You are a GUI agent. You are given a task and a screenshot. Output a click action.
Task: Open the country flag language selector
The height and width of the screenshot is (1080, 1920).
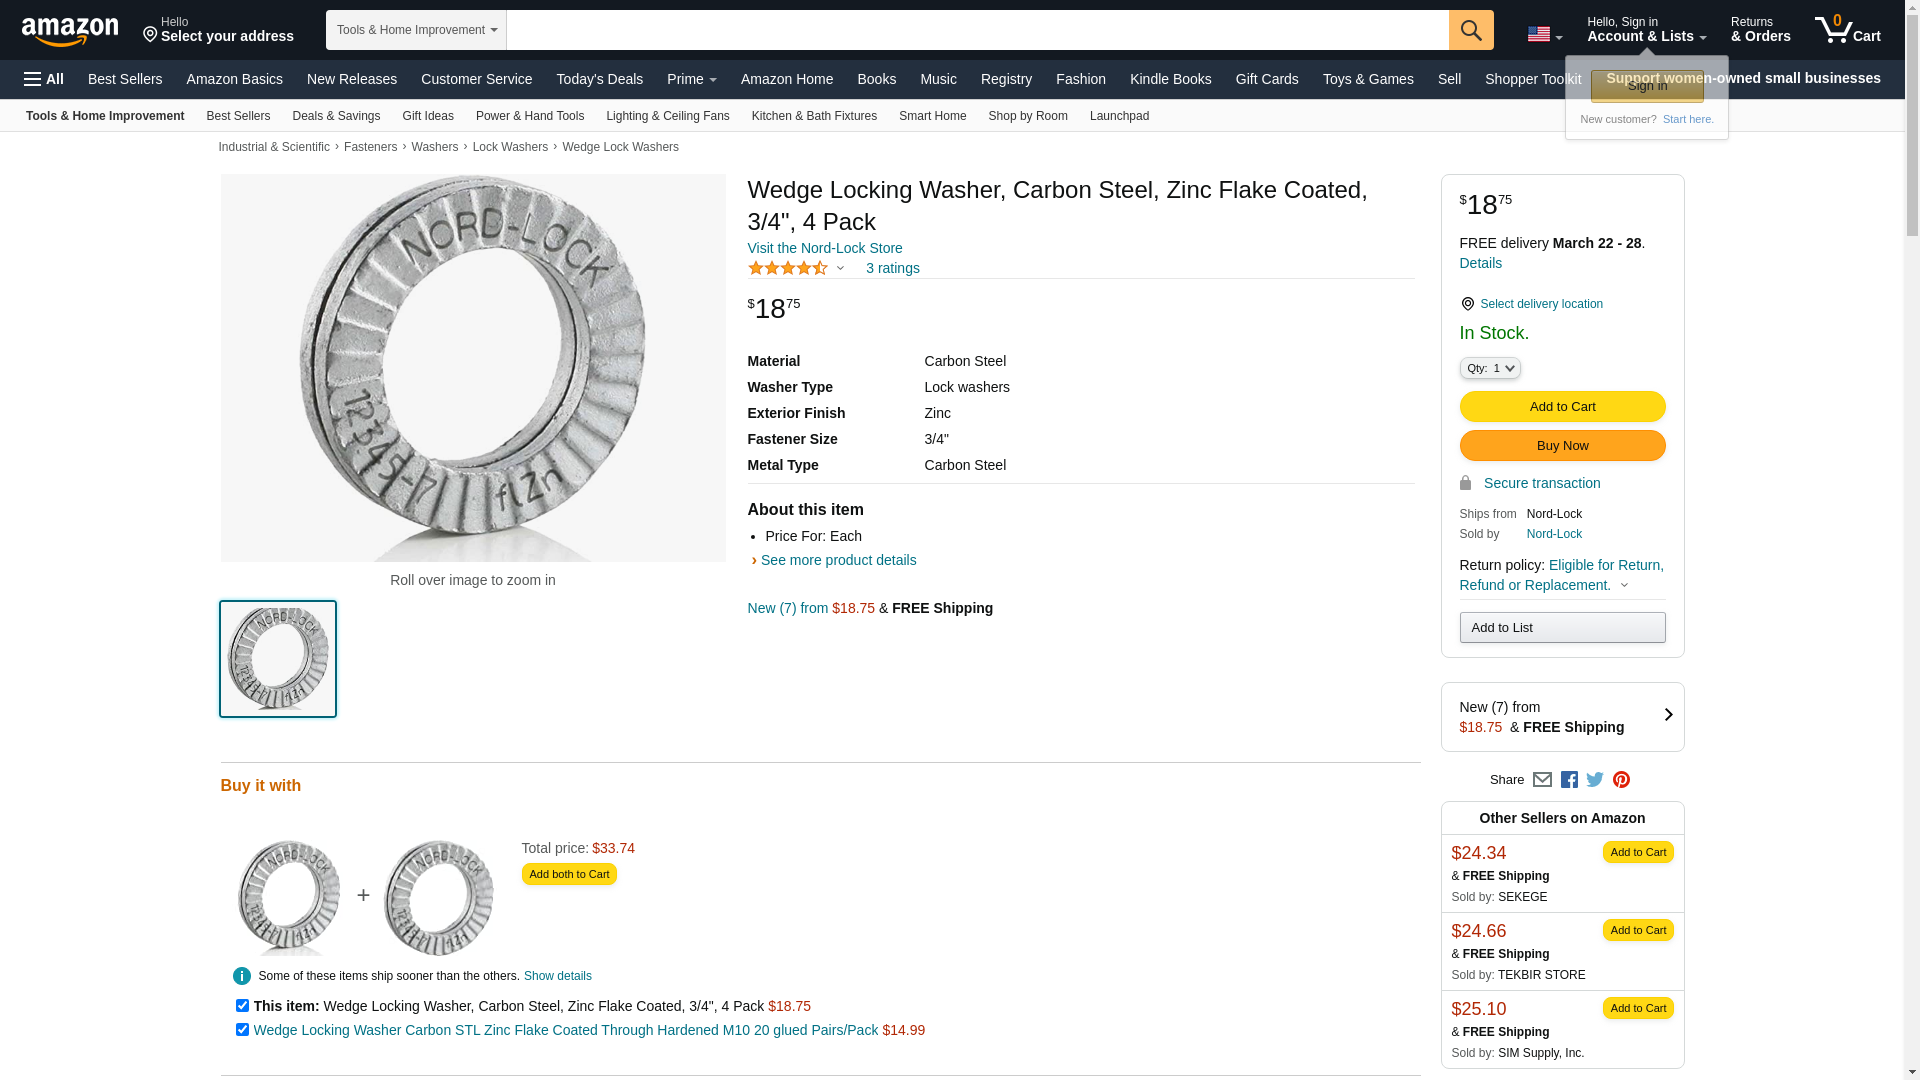coord(1544,35)
